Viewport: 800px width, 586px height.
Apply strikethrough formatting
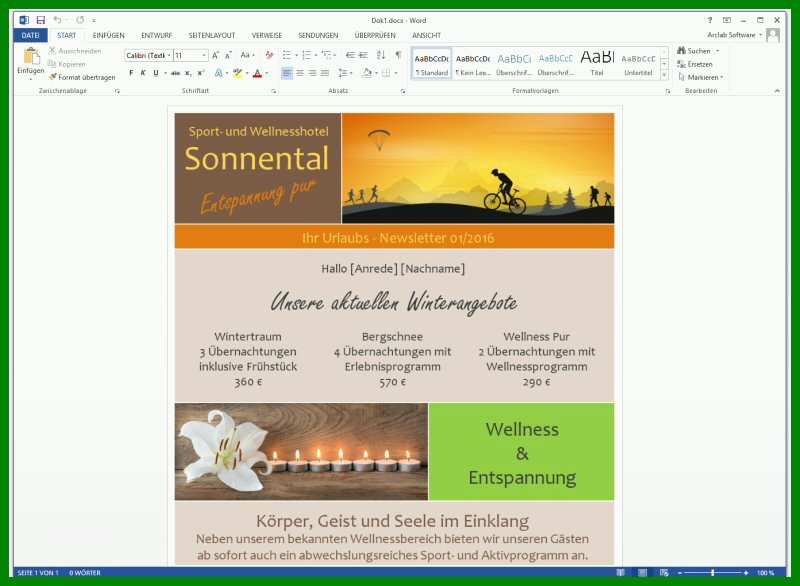[x=176, y=73]
